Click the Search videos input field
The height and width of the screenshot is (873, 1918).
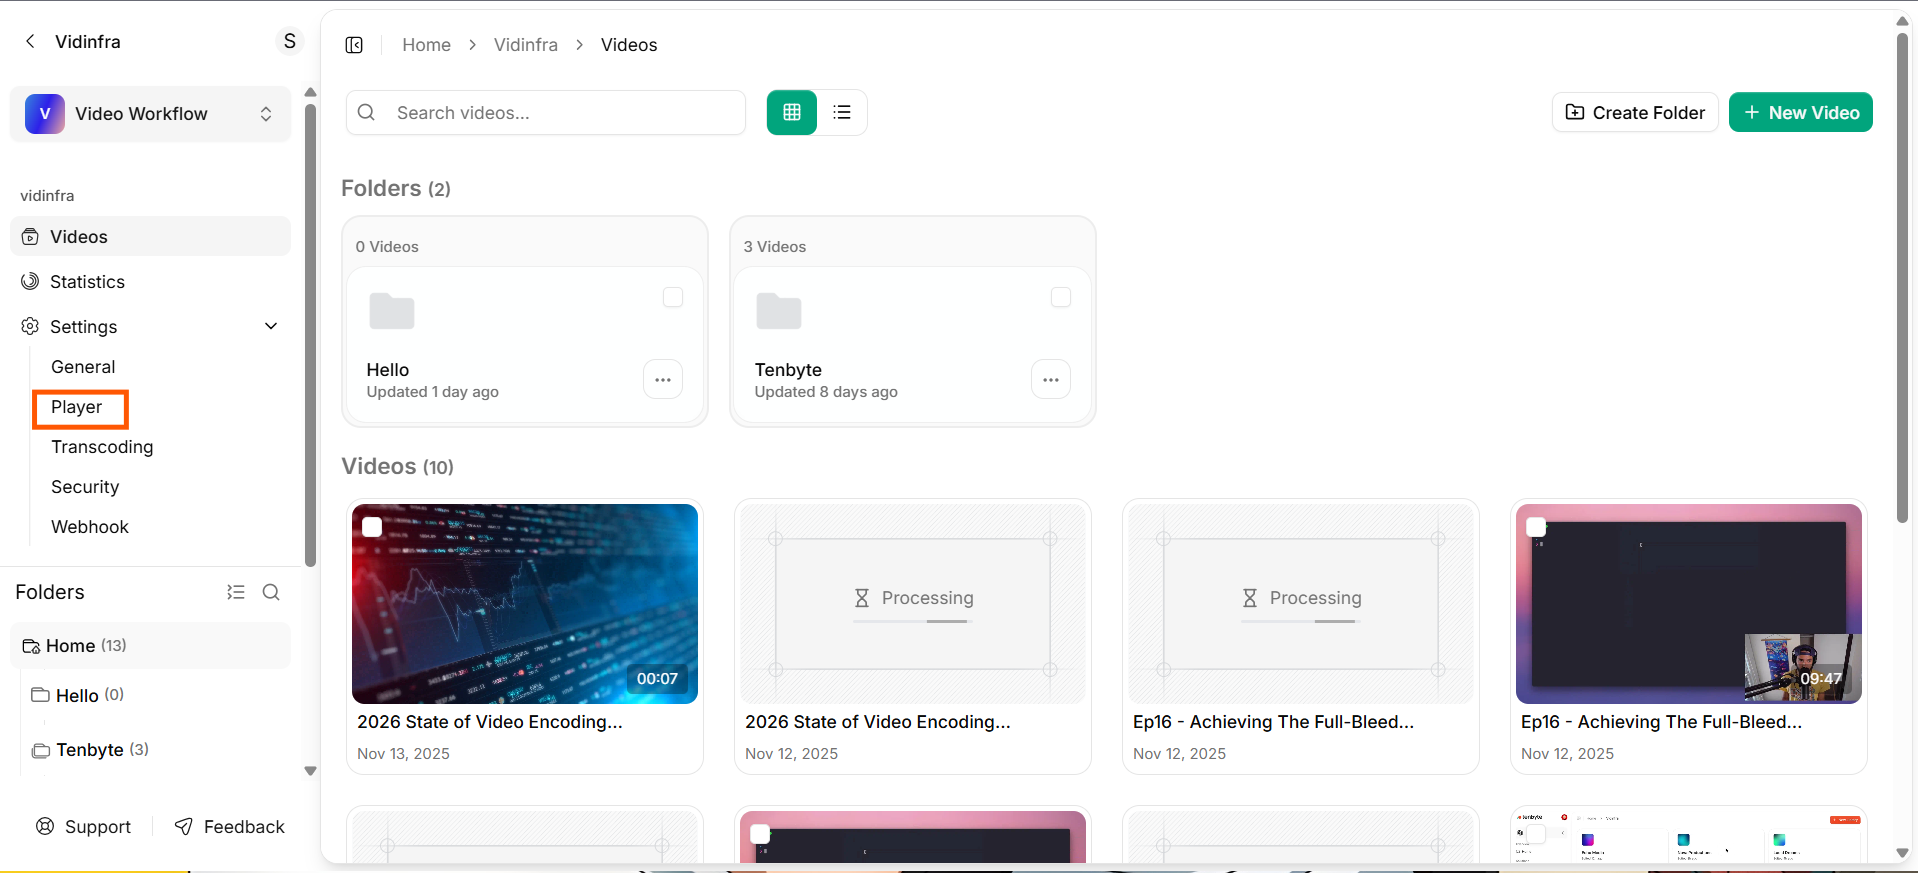546,112
